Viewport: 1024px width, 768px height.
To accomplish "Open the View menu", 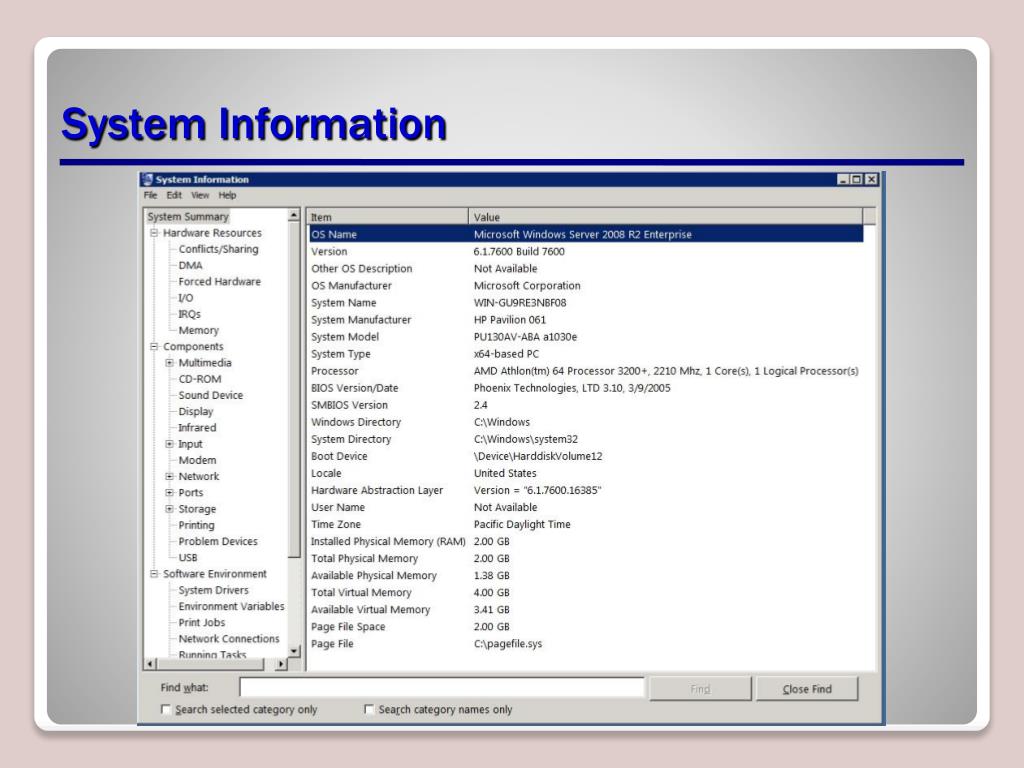I will tap(200, 195).
